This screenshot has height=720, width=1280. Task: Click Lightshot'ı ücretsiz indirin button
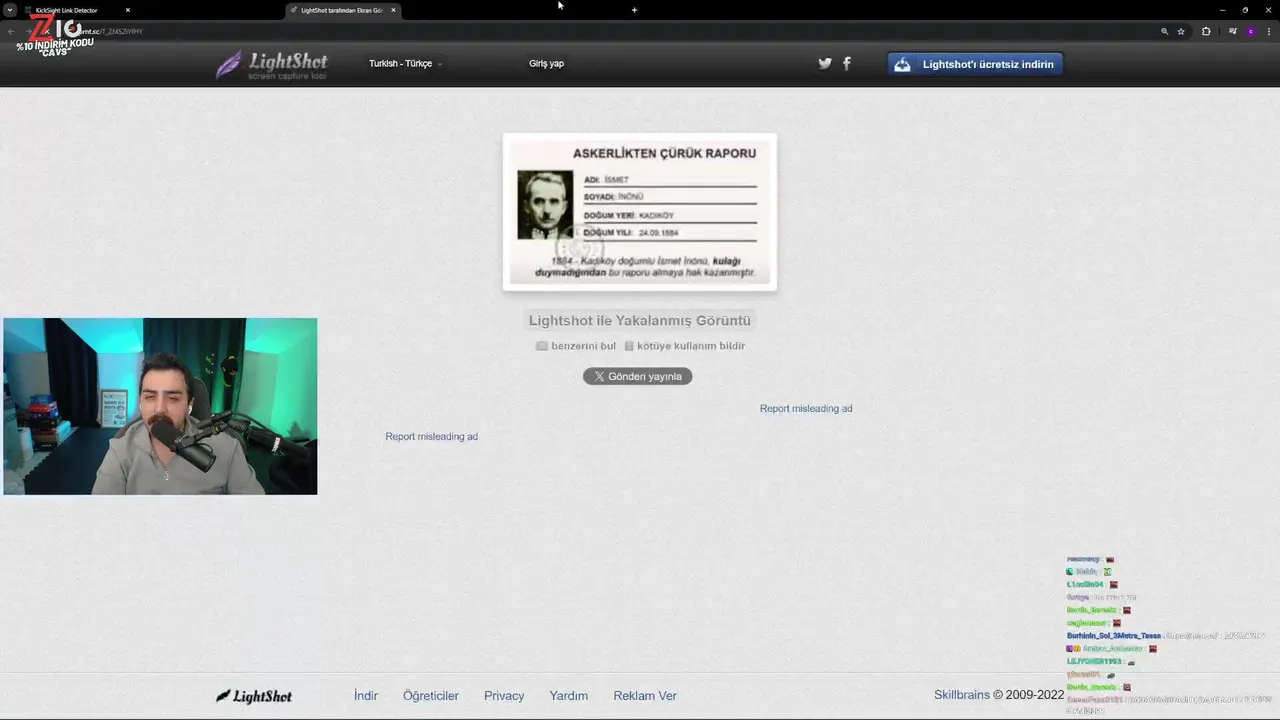975,64
